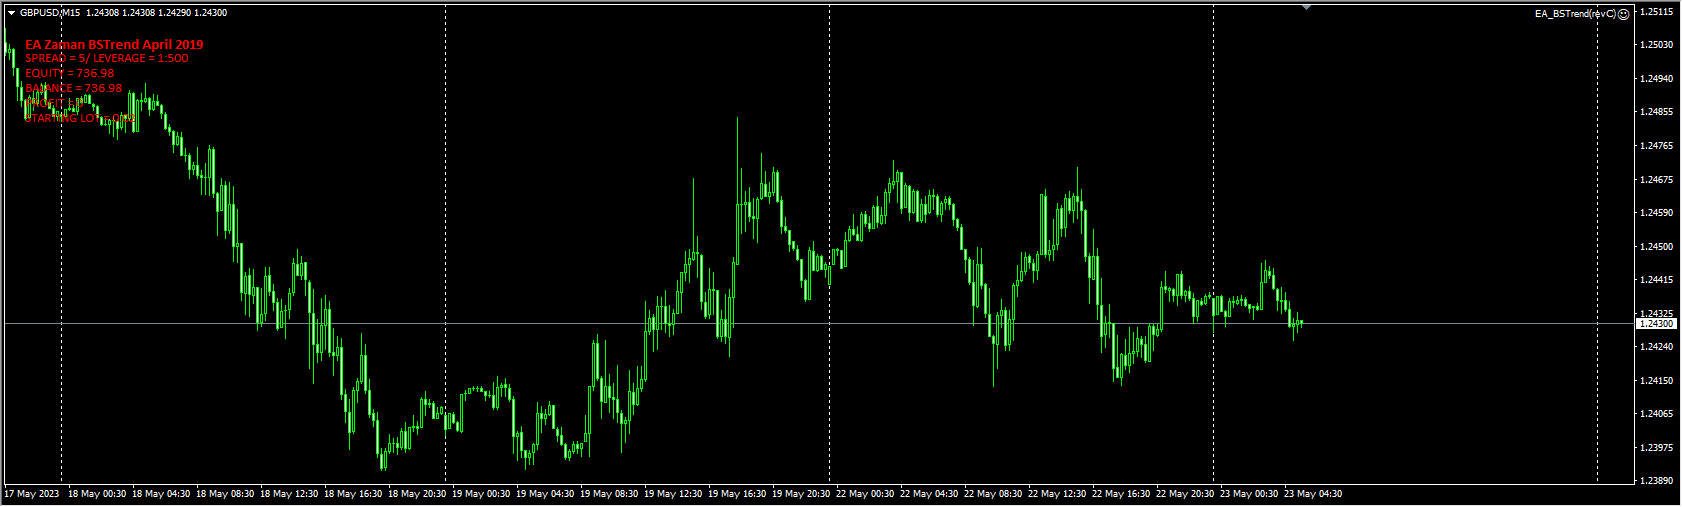The width and height of the screenshot is (1682, 507).
Task: Click the 19 May 04:30 time label
Action: pos(545,494)
